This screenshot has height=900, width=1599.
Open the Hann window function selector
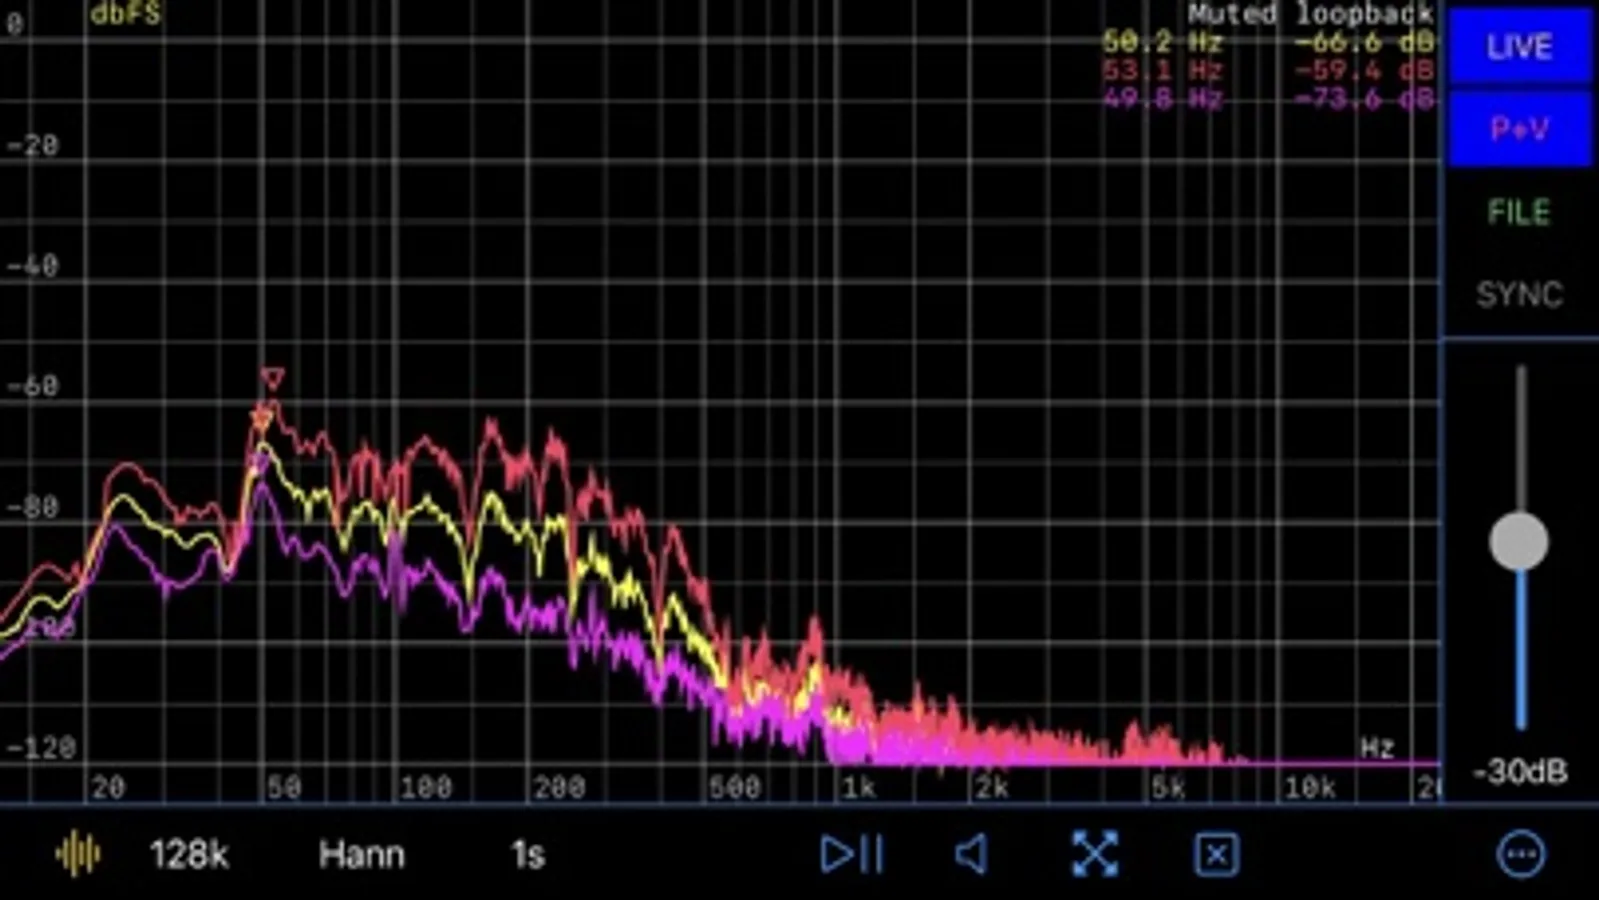pos(361,855)
